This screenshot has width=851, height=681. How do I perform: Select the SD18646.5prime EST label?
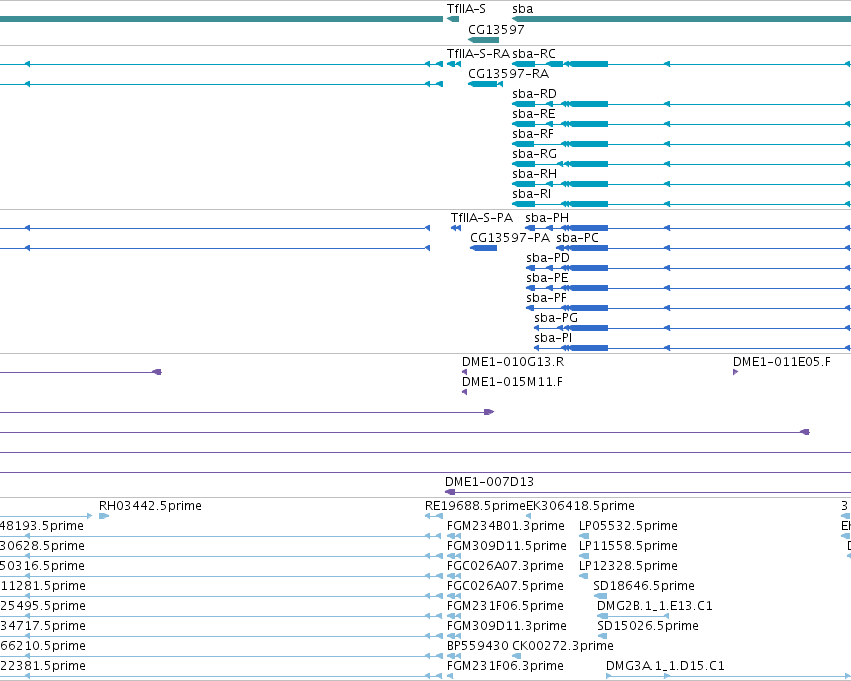[x=644, y=587]
